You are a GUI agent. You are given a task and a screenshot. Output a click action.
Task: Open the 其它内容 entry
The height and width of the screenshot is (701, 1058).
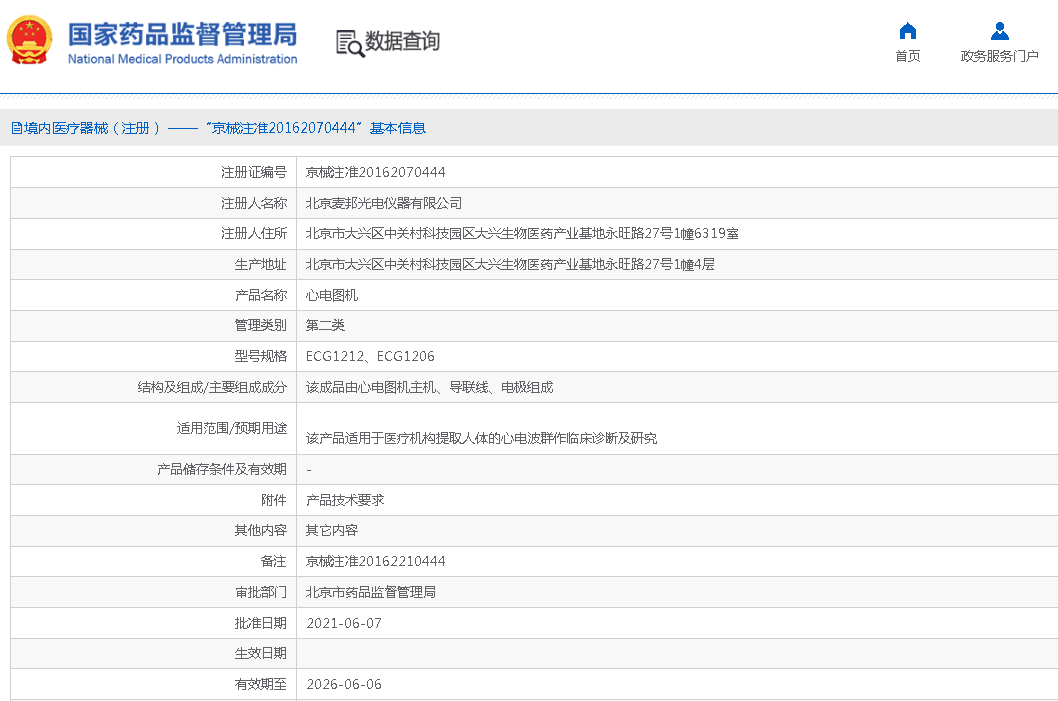click(332, 531)
